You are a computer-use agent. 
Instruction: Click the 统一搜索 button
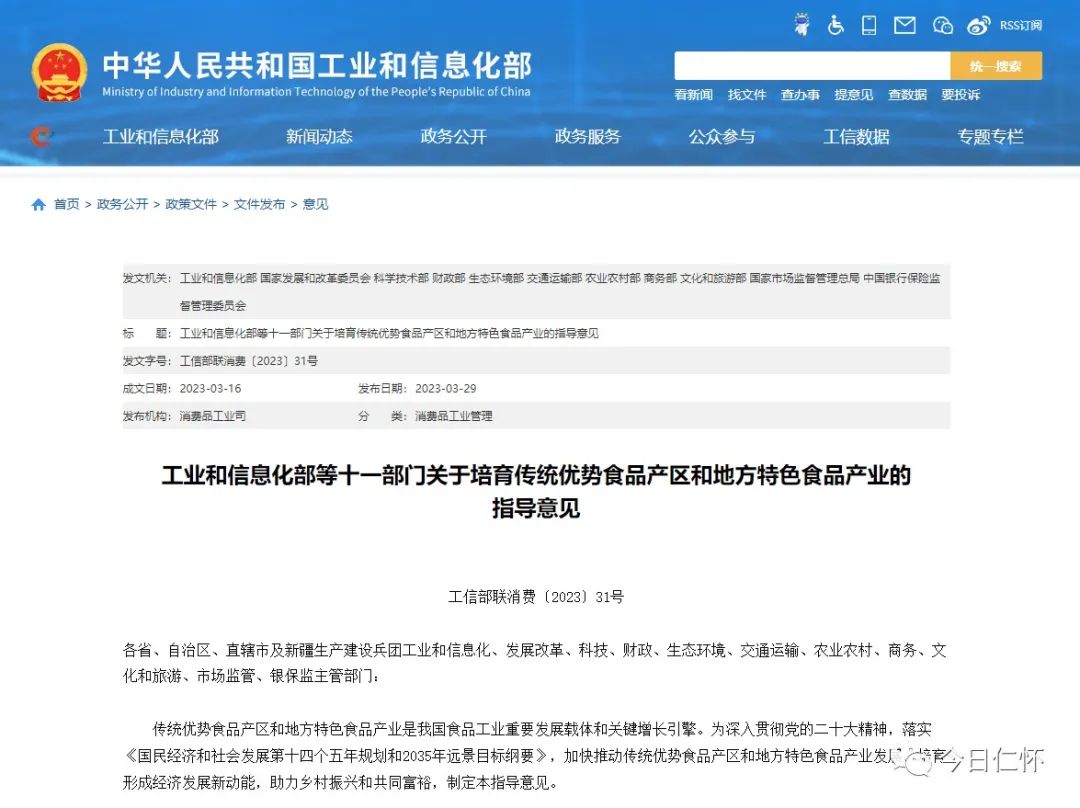tap(996, 66)
